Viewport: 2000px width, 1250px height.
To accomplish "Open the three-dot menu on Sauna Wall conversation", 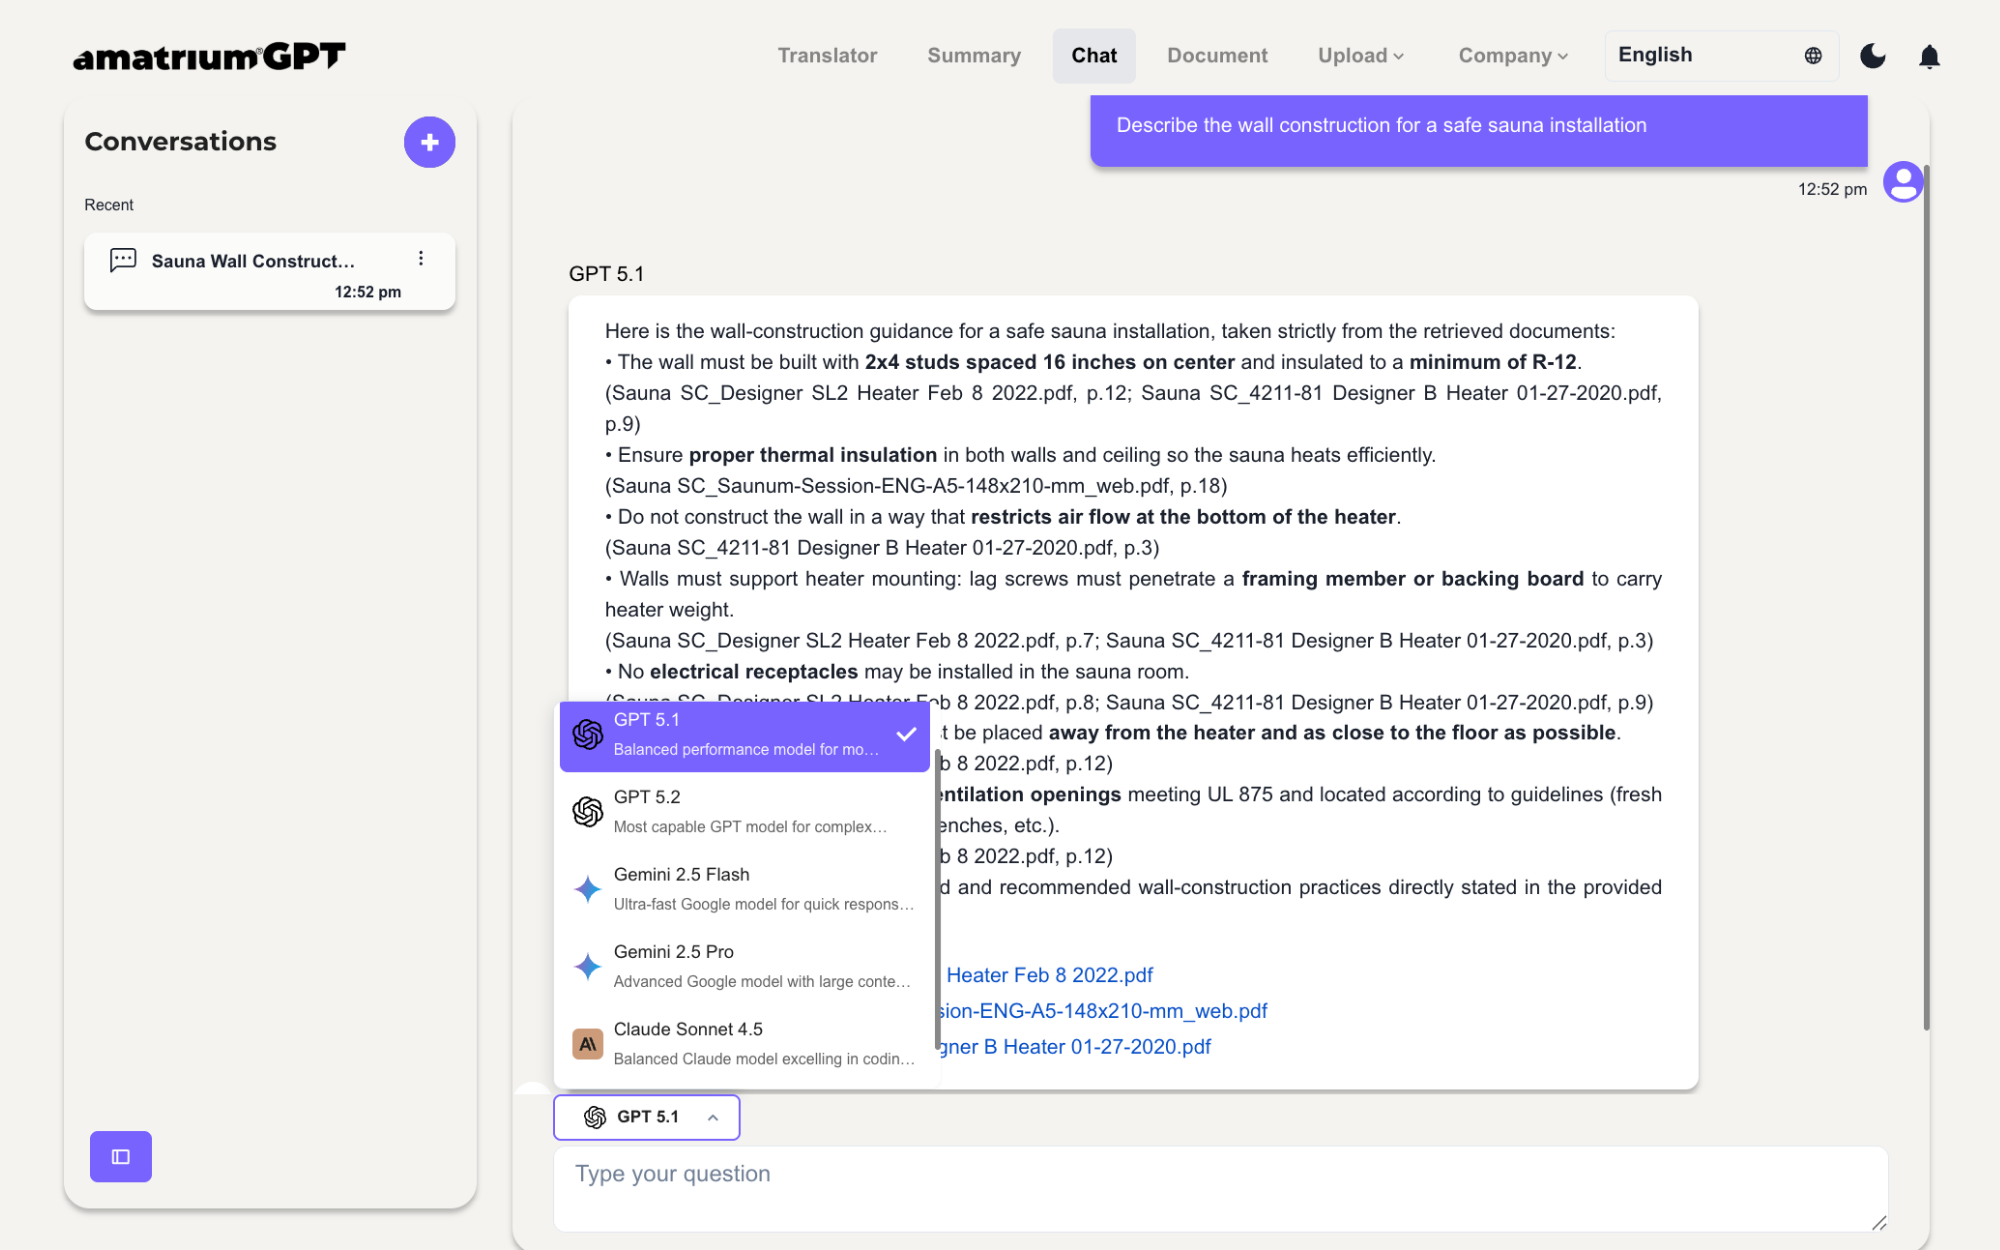I will tap(421, 258).
